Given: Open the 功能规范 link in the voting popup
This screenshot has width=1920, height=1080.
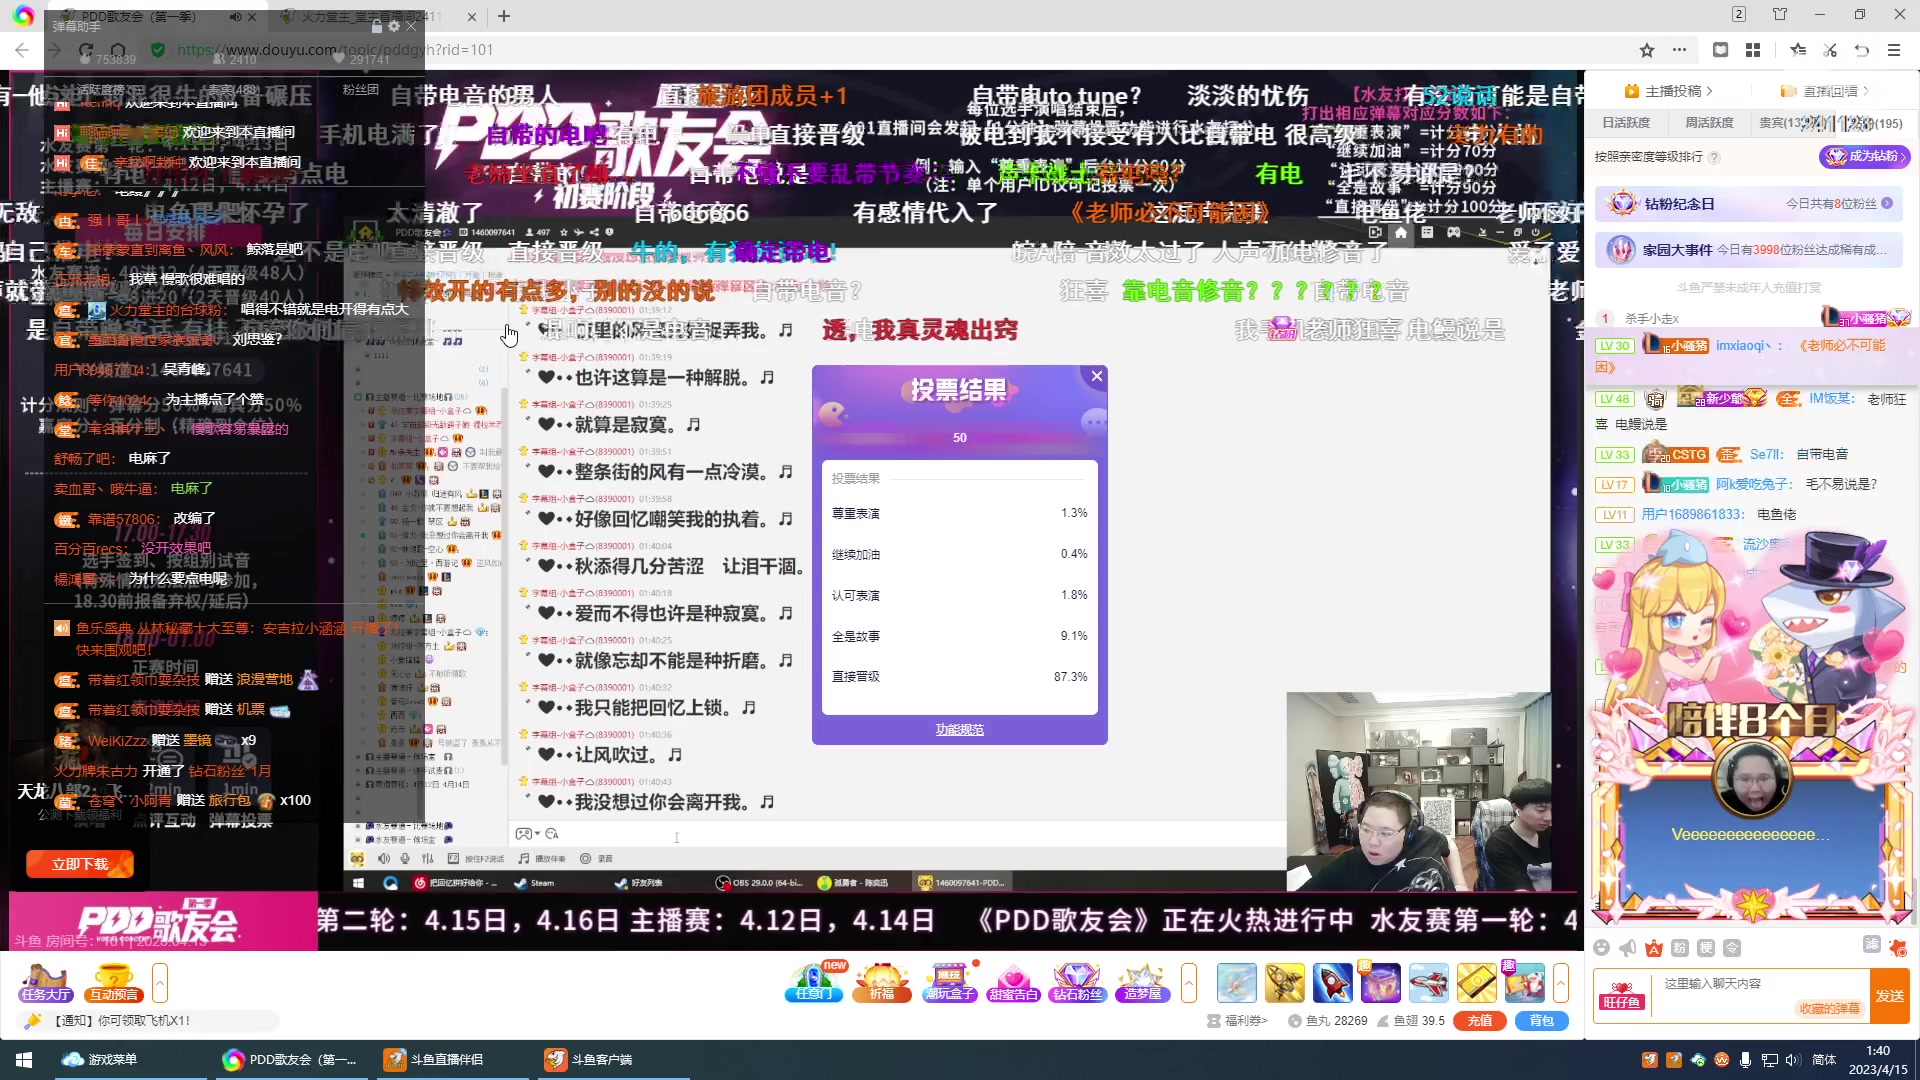Looking at the screenshot, I should tap(960, 730).
